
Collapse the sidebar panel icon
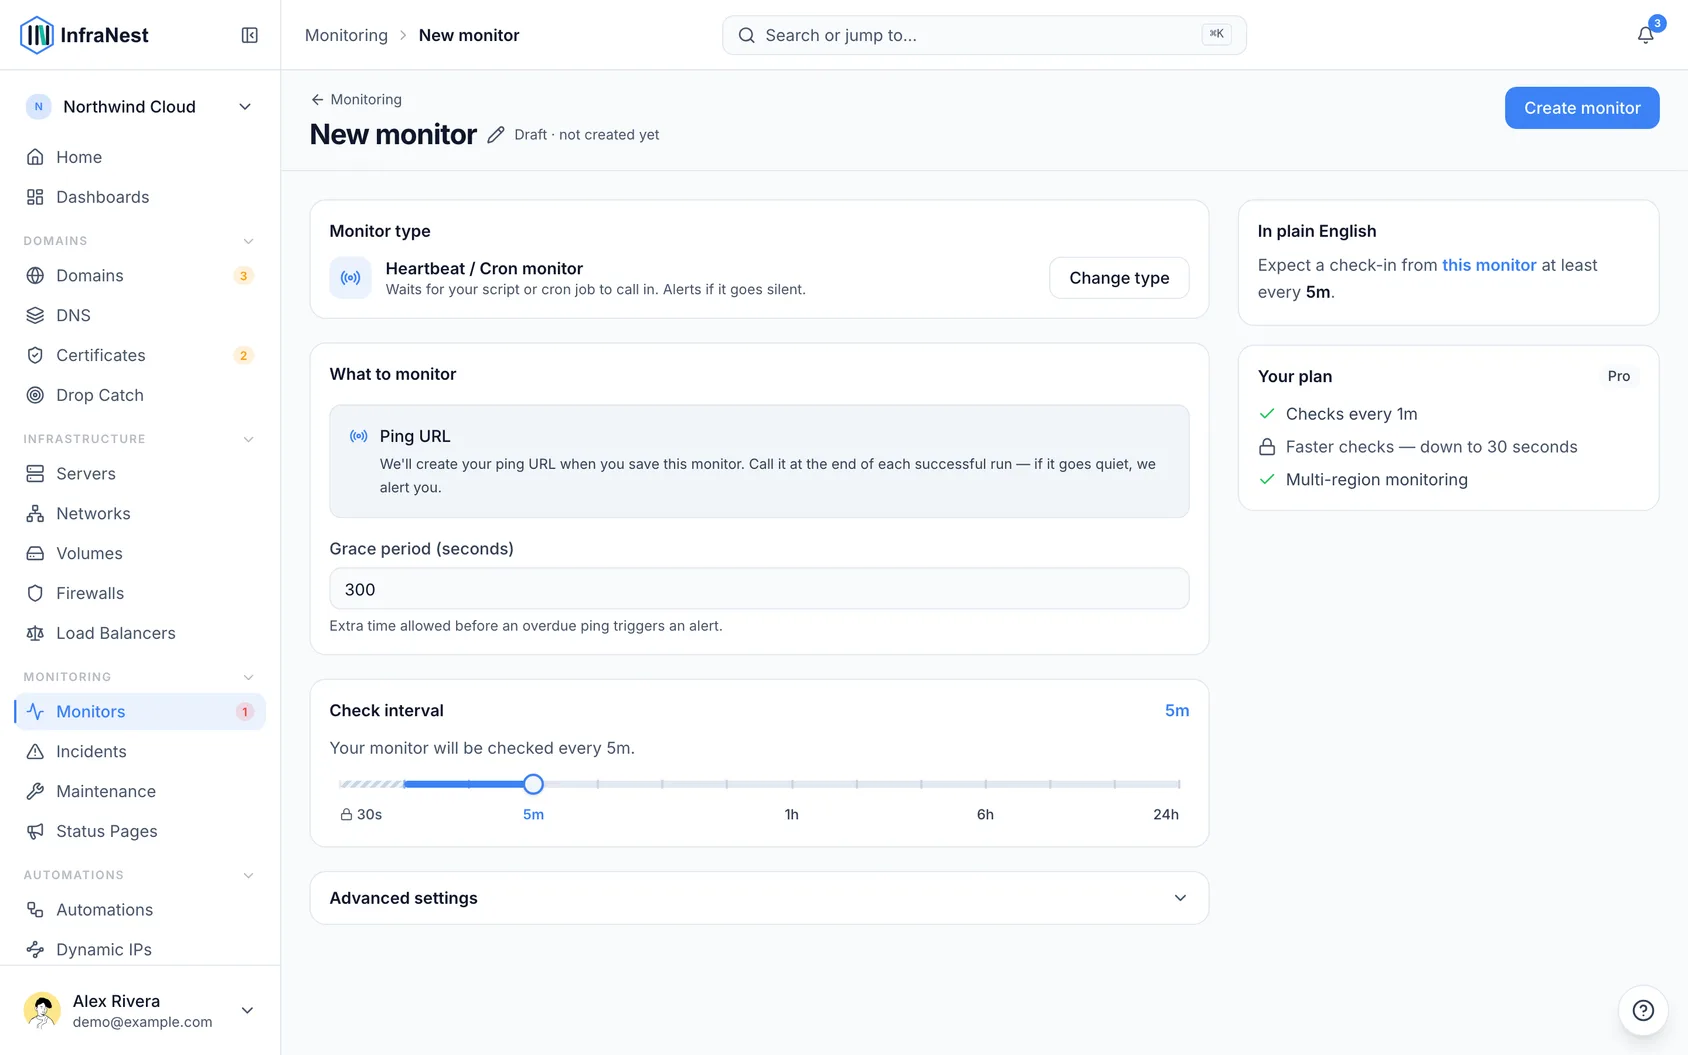(x=250, y=35)
